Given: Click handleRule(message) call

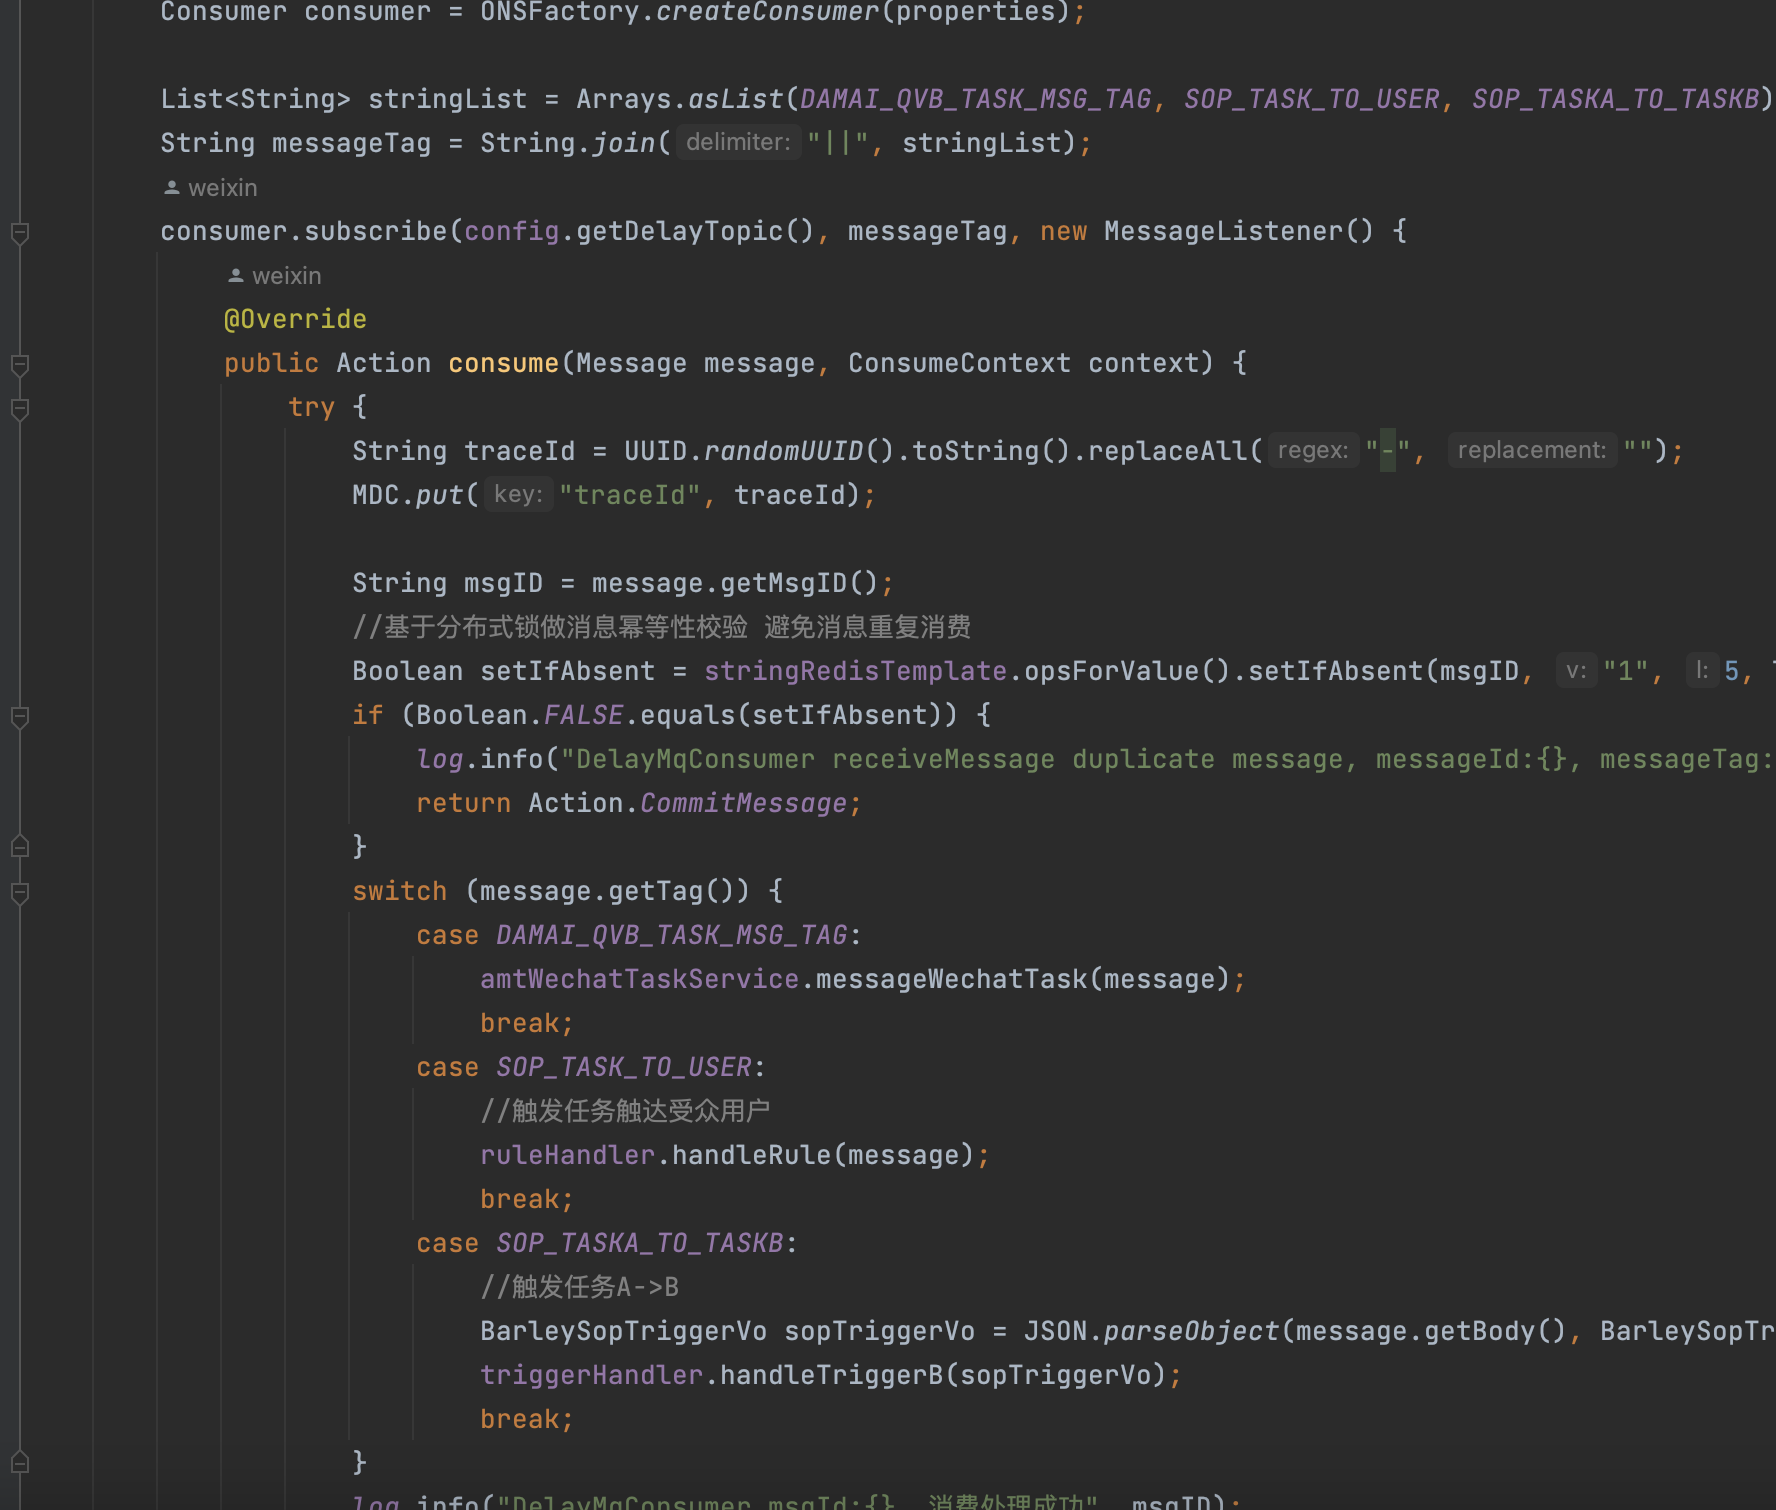Looking at the screenshot, I should (824, 1155).
